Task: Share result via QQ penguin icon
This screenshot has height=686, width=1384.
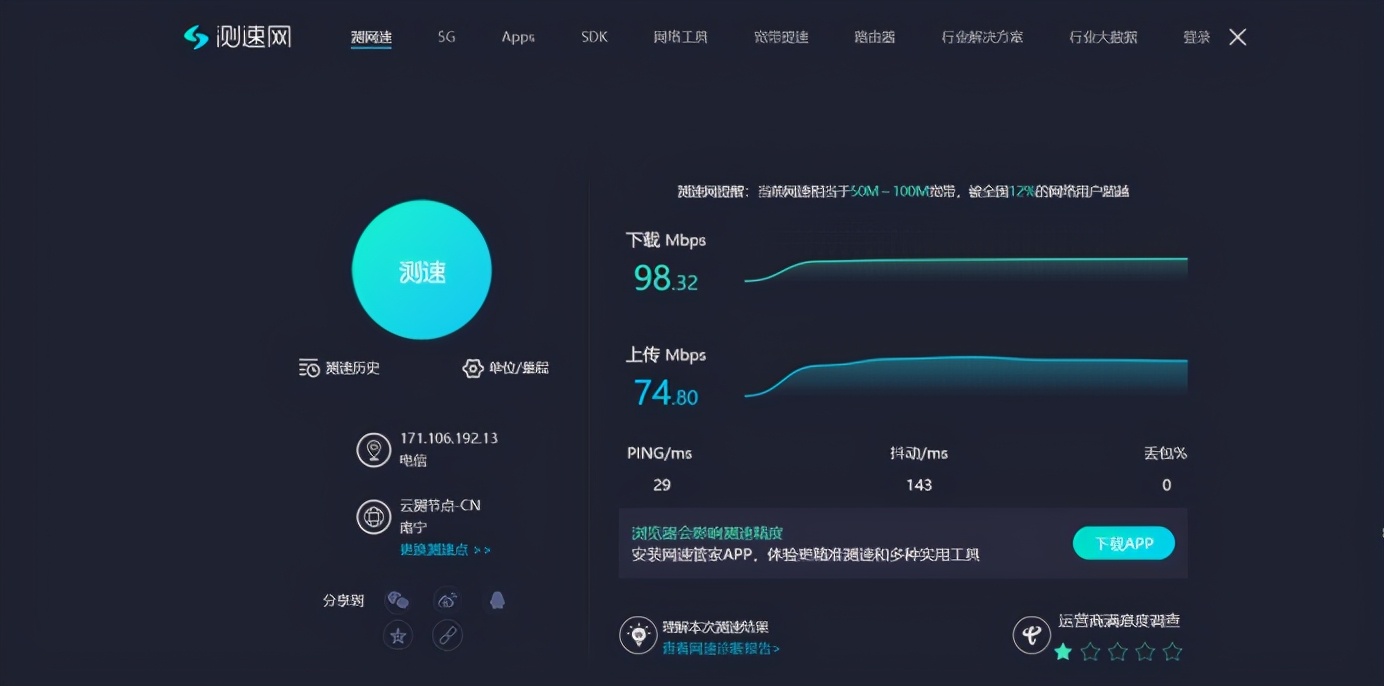Action: (497, 600)
